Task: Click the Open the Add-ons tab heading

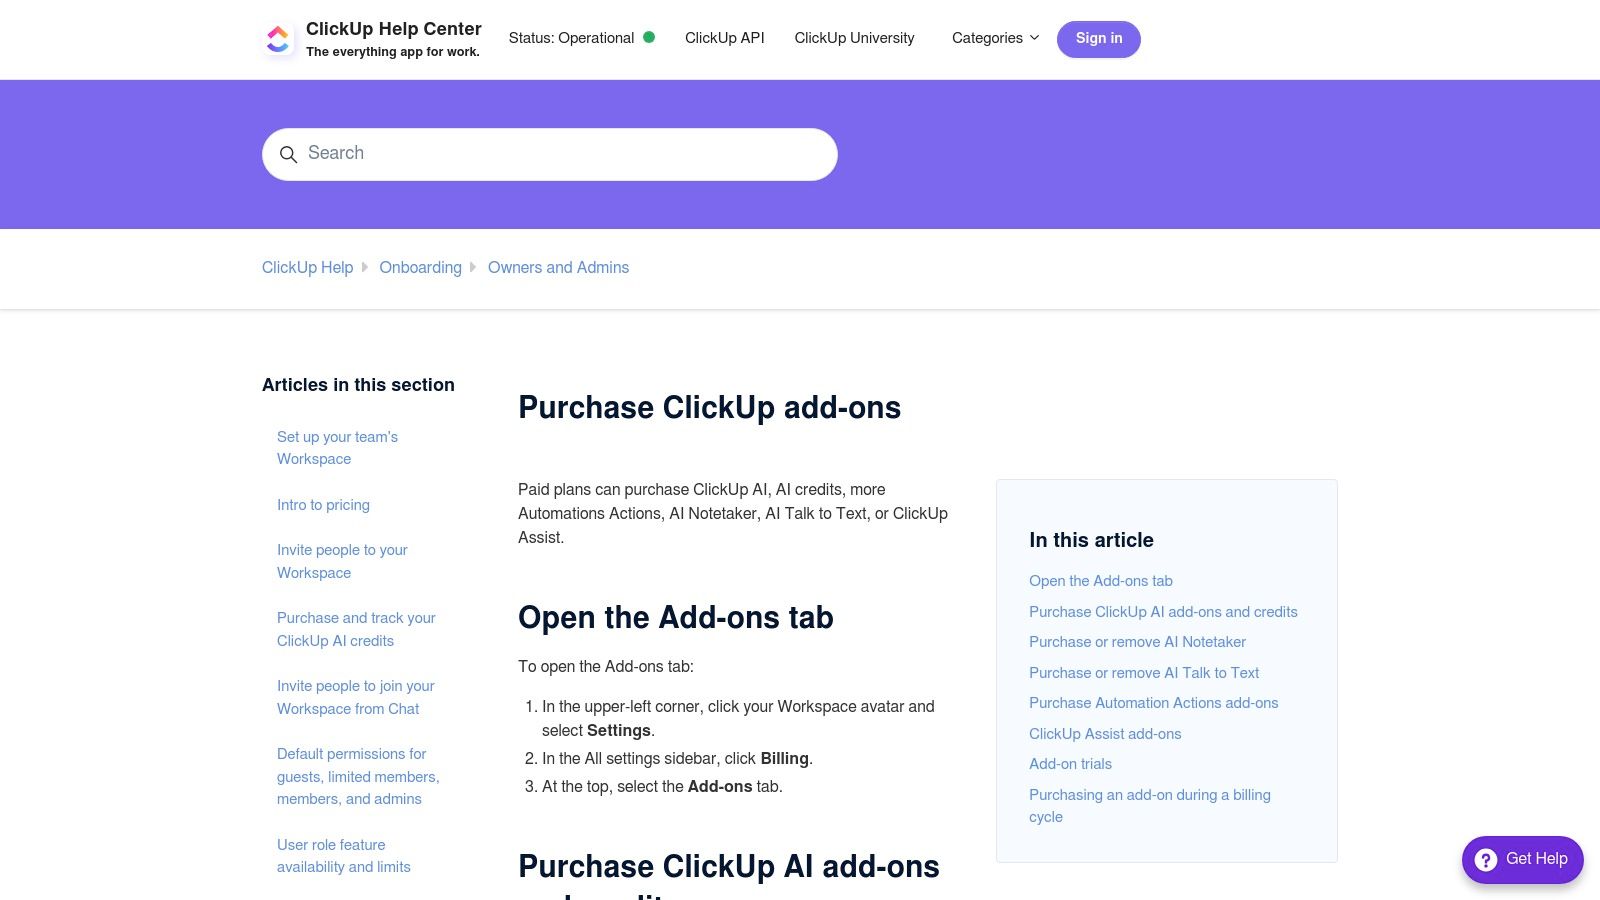Action: pos(676,618)
